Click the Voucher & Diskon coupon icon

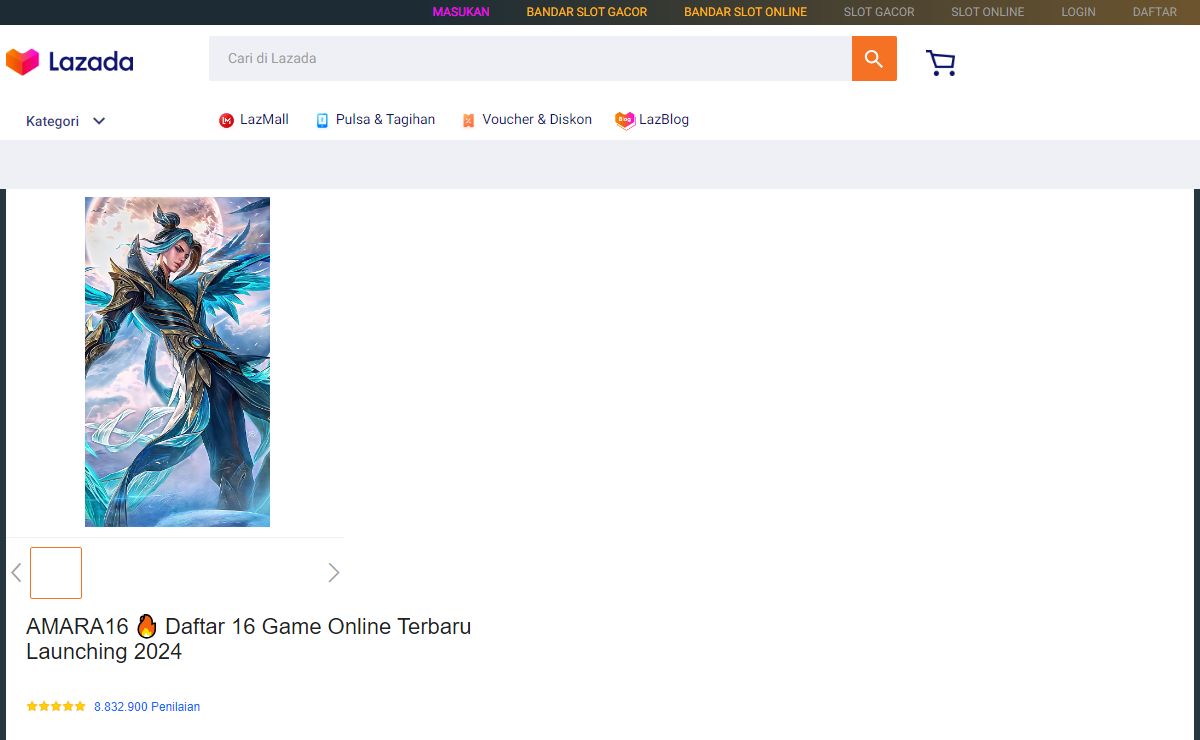468,121
